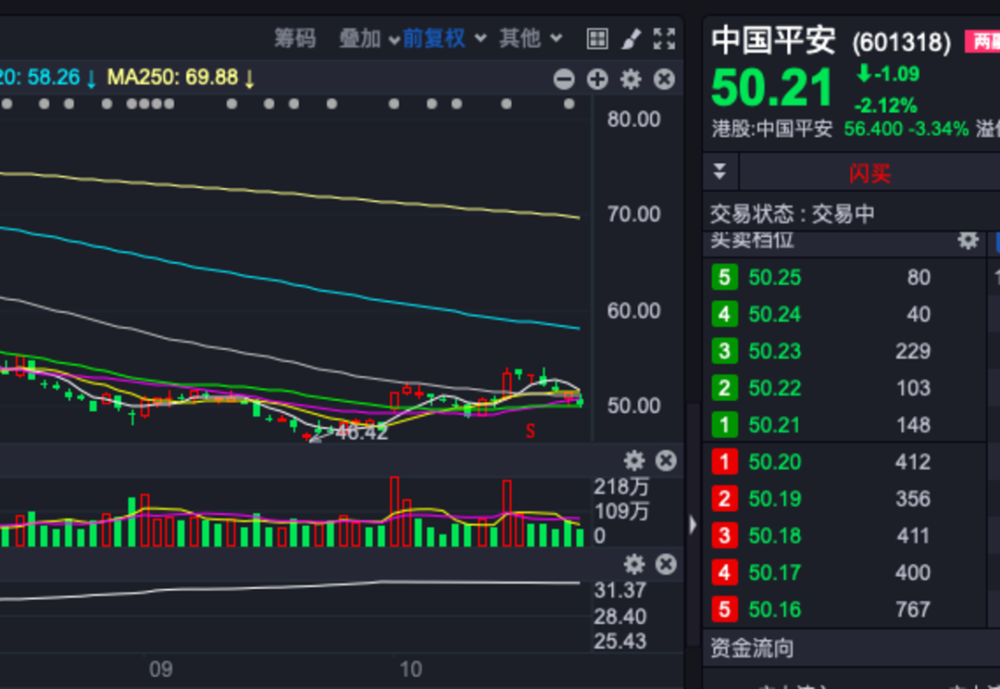This screenshot has height=689, width=1000.
Task: Select buy level 1 price 50.20
Action: click(x=775, y=462)
